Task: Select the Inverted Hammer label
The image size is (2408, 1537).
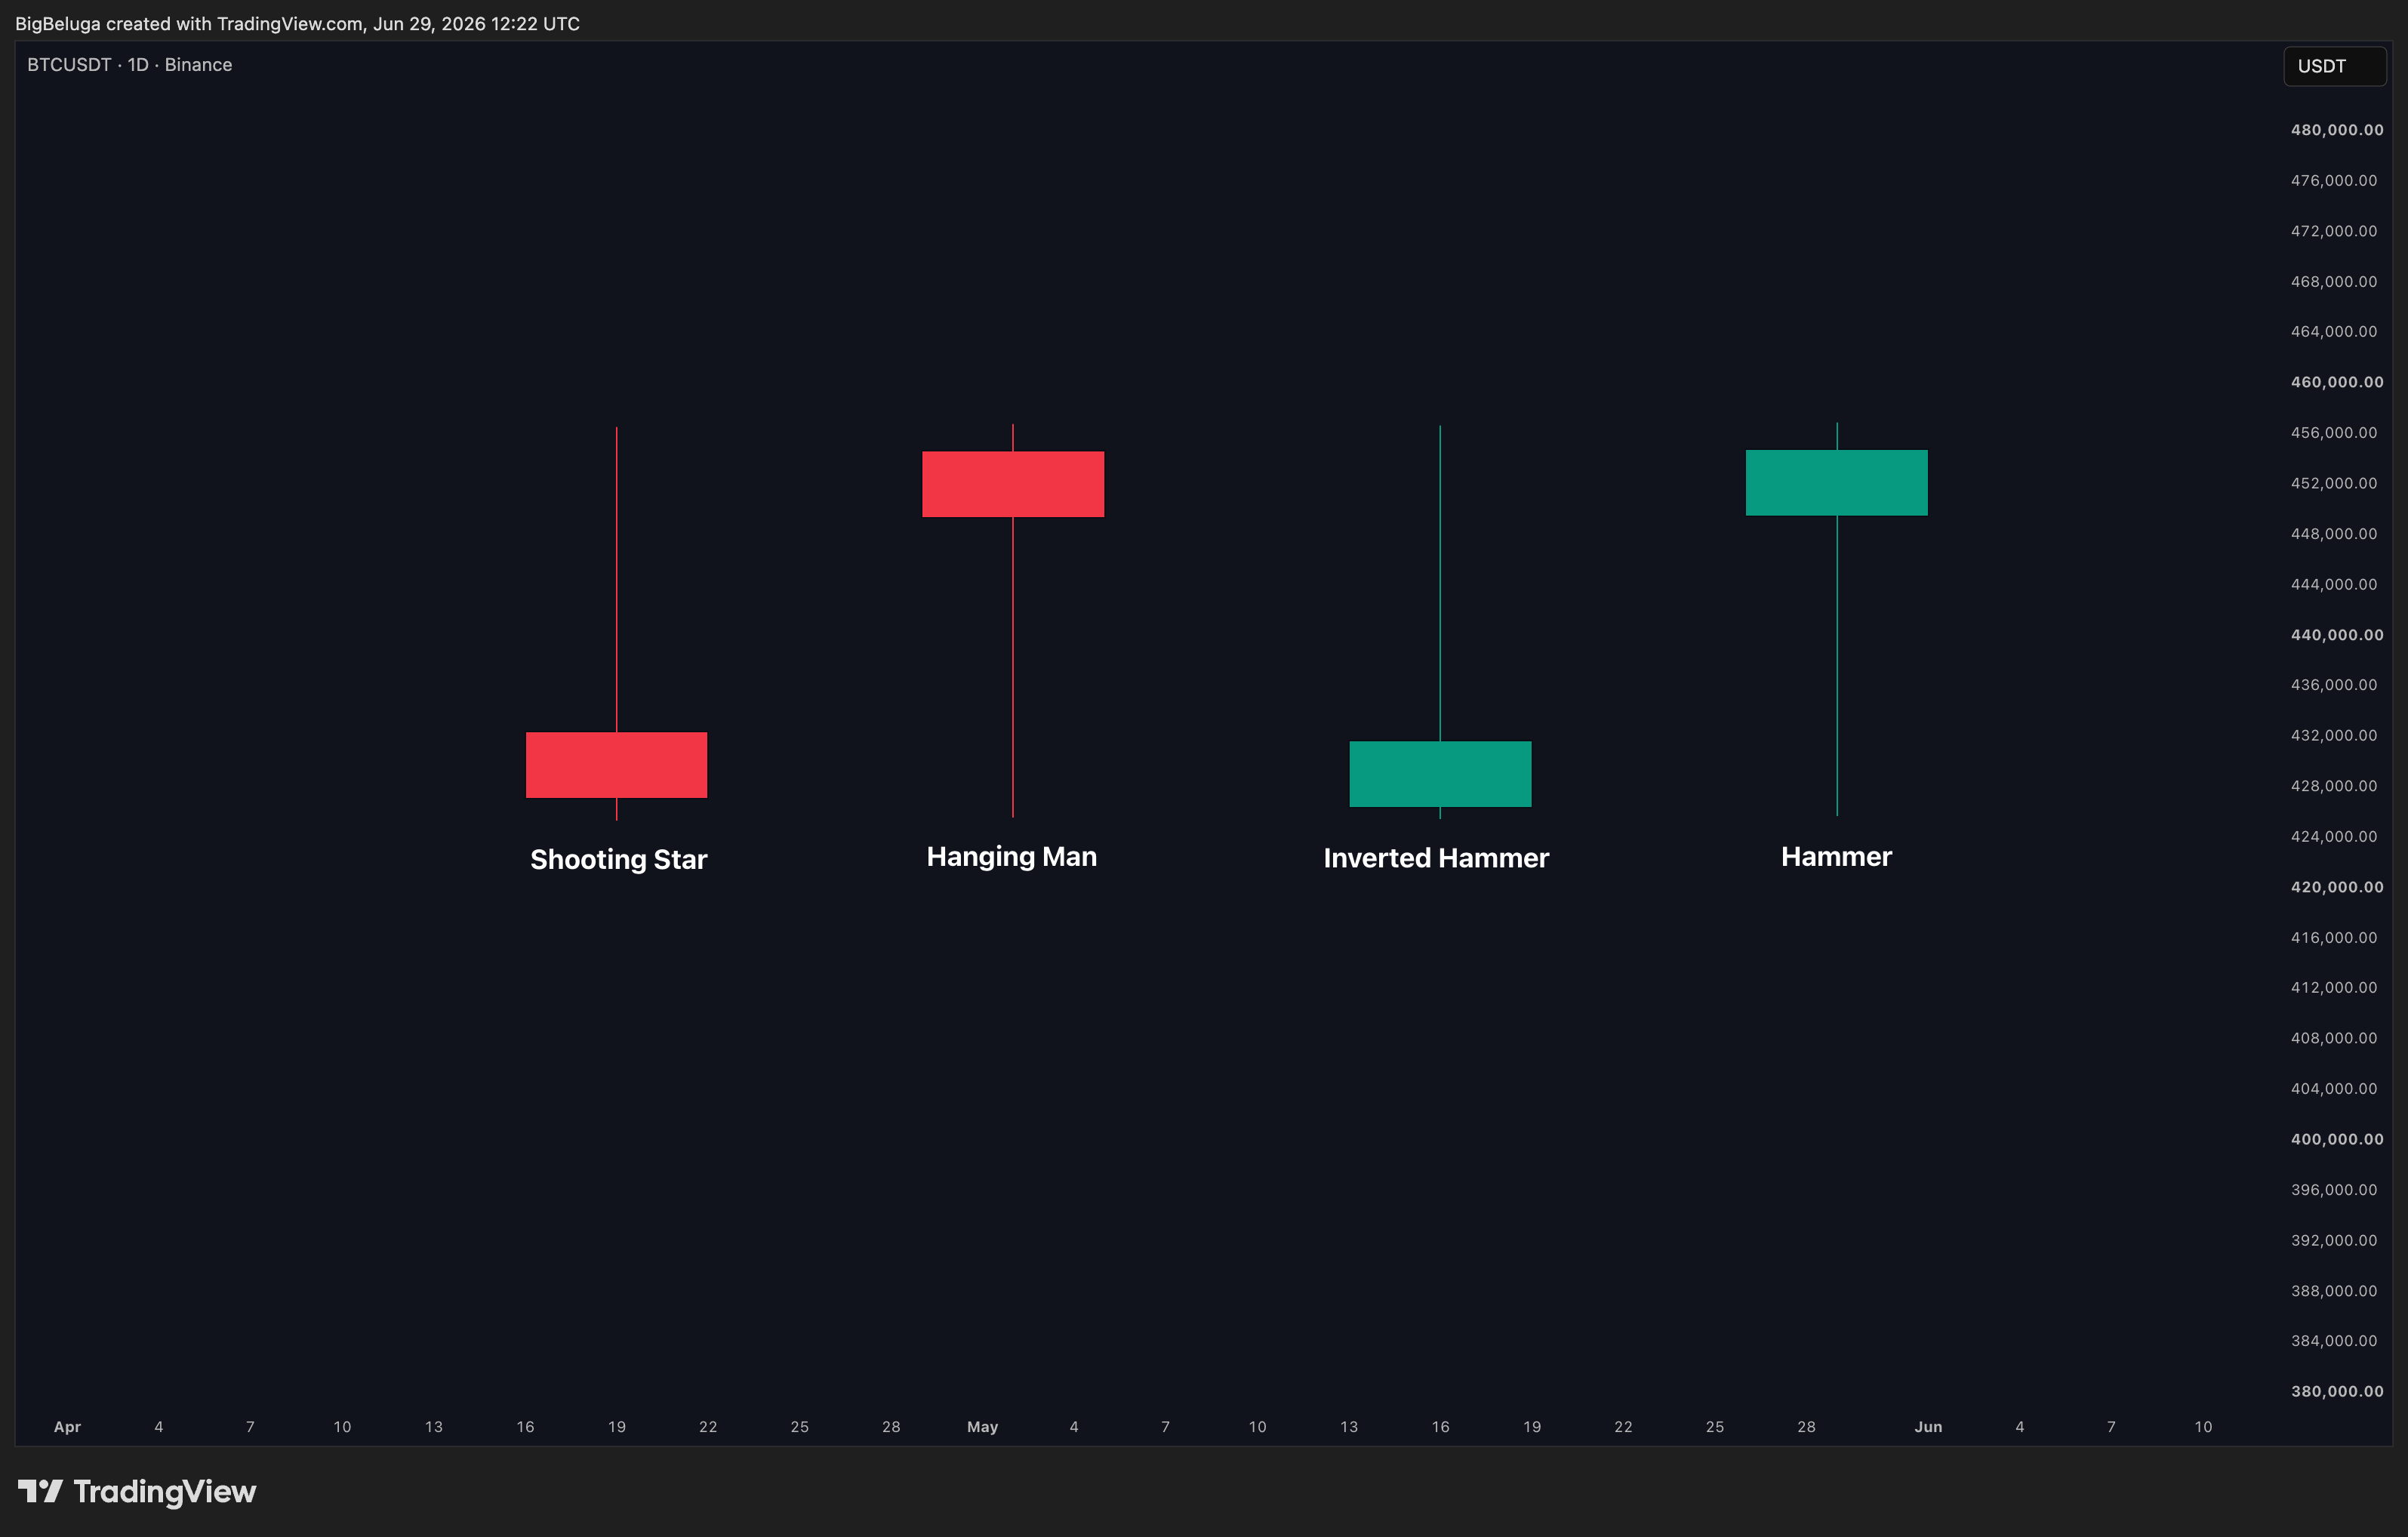Action: [x=1436, y=858]
